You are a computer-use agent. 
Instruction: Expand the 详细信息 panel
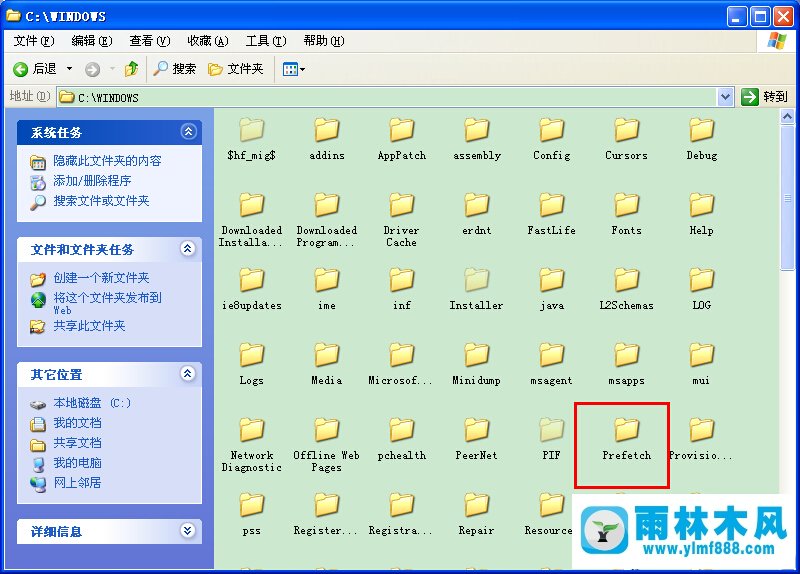pyautogui.click(x=188, y=531)
